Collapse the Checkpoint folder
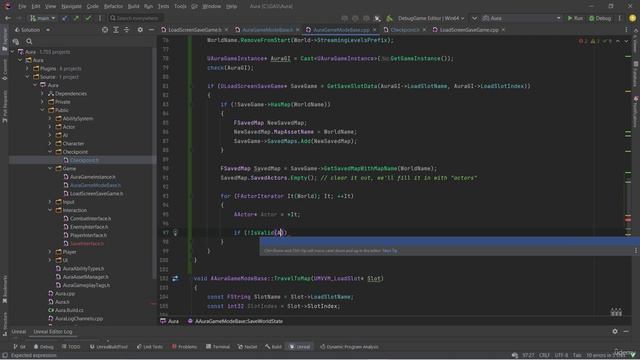 tap(50, 152)
